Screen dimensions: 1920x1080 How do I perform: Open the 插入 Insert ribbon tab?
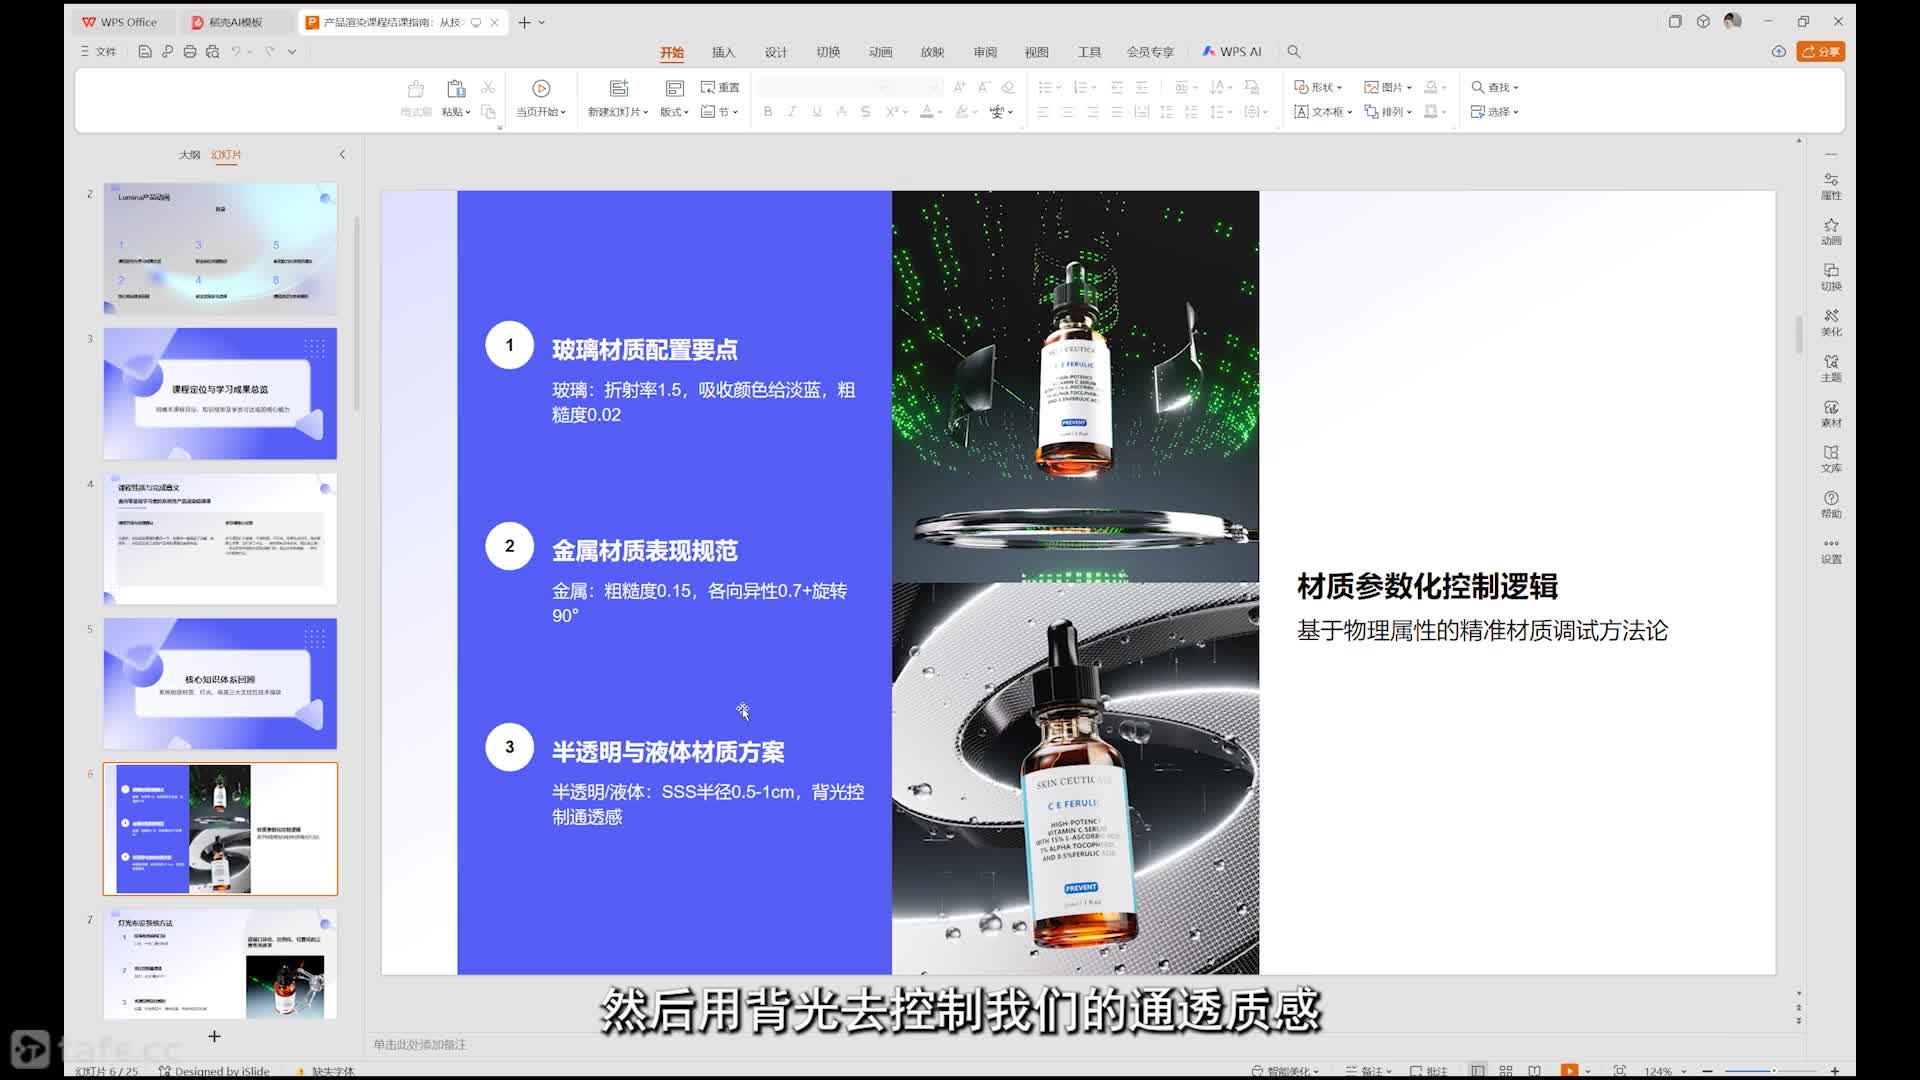tap(723, 52)
